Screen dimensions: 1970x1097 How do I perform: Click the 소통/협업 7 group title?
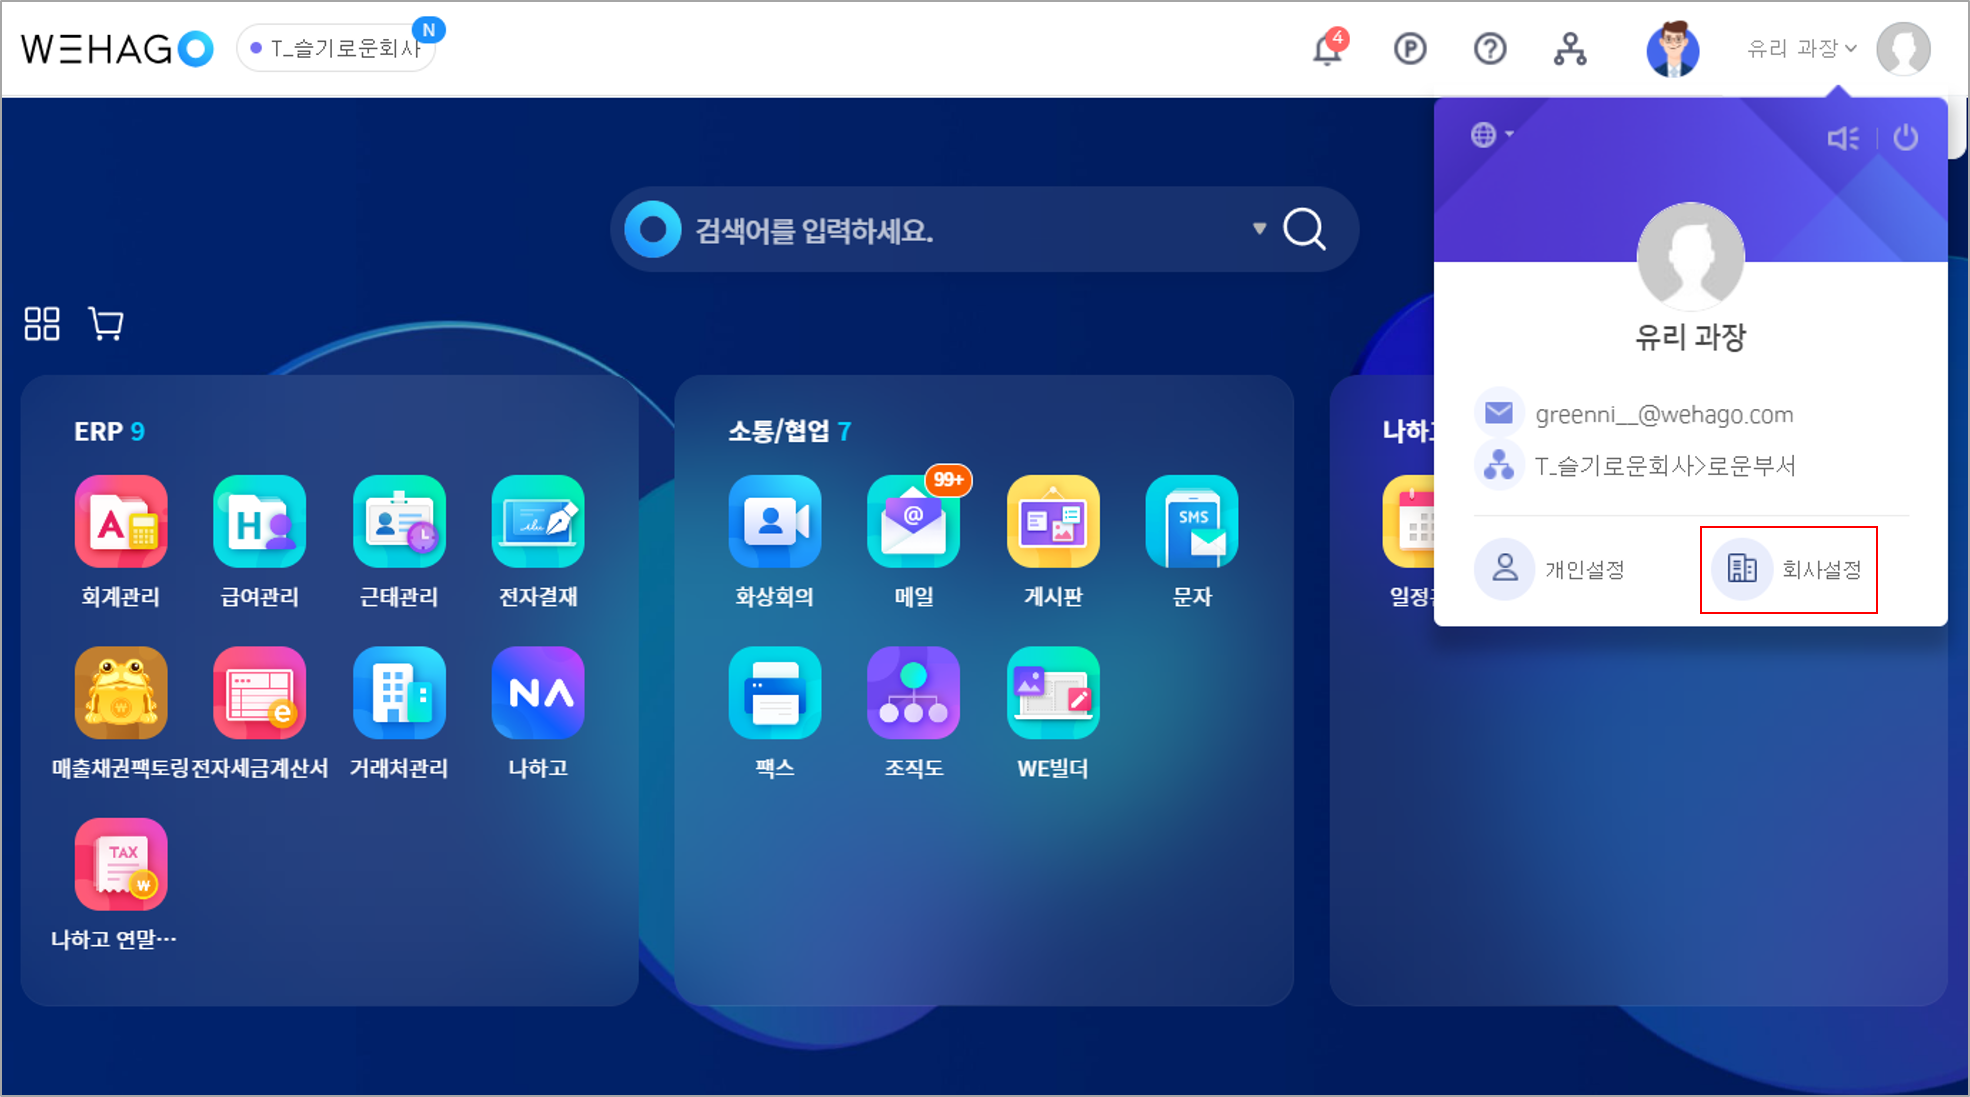(789, 431)
